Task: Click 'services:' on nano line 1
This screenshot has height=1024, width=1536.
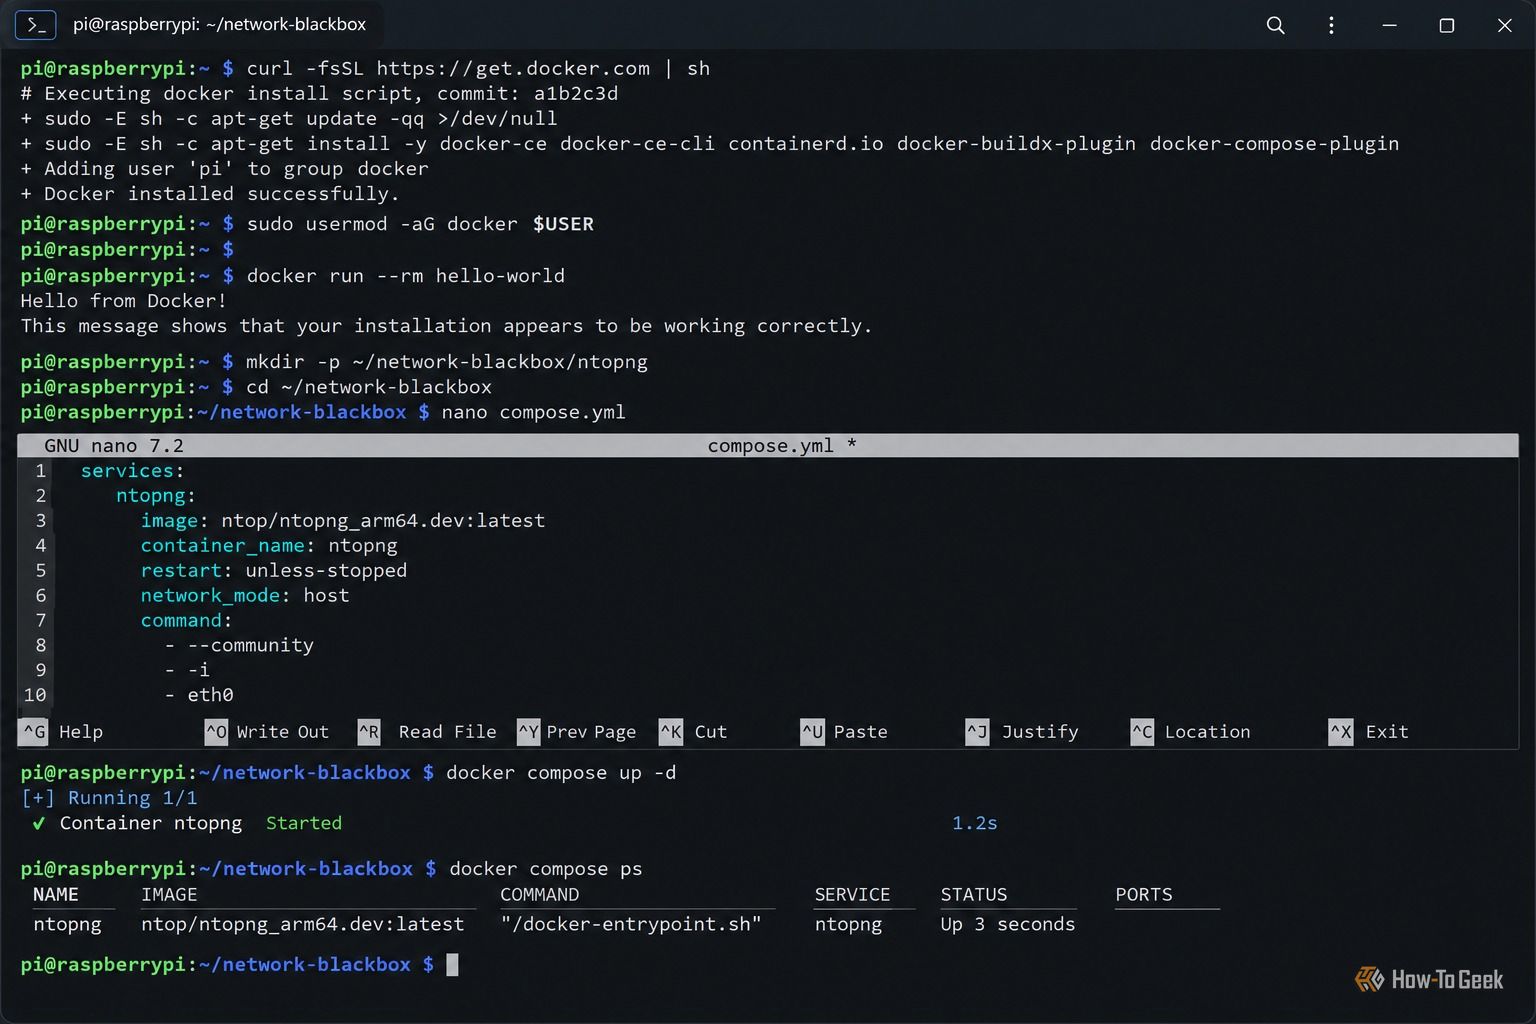Action: [132, 471]
